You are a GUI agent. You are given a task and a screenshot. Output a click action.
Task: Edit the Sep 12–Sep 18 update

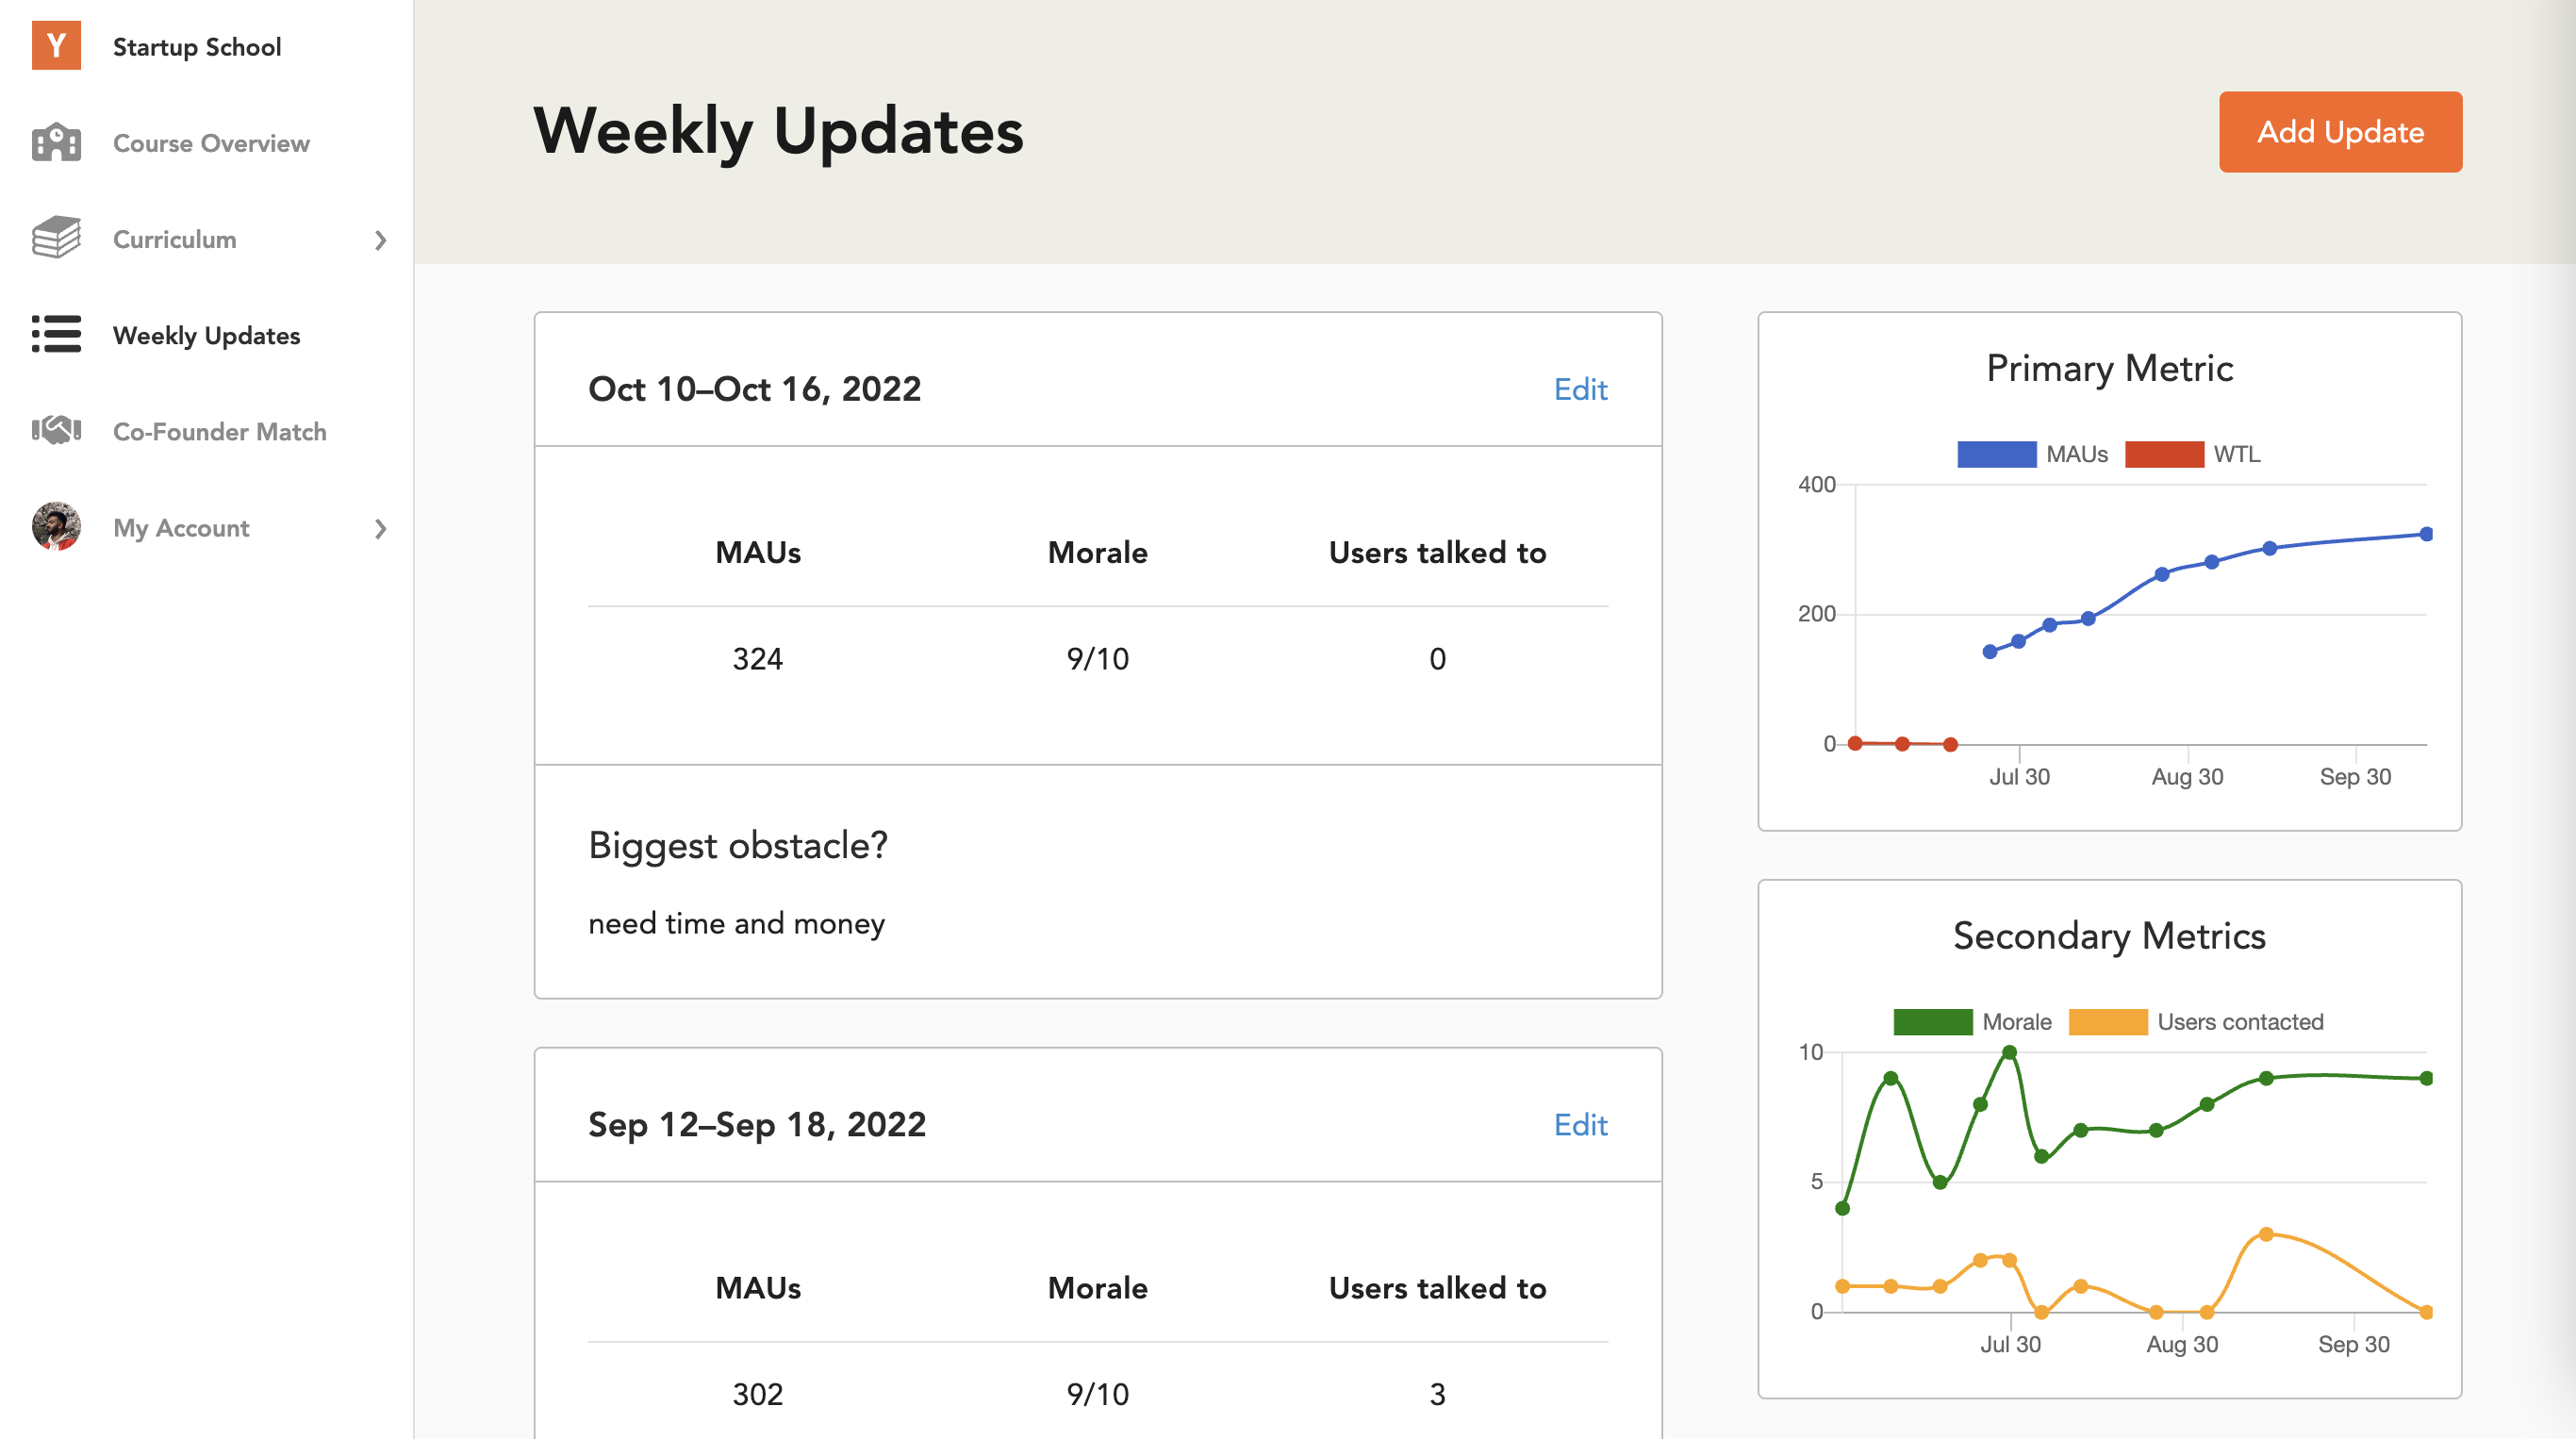pos(1580,1124)
